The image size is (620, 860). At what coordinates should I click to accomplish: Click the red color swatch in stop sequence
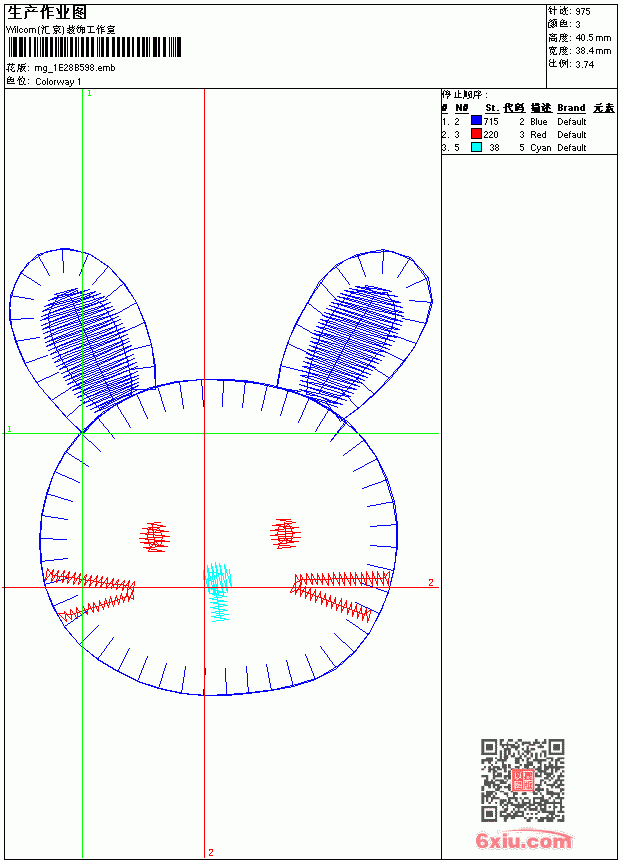(476, 134)
